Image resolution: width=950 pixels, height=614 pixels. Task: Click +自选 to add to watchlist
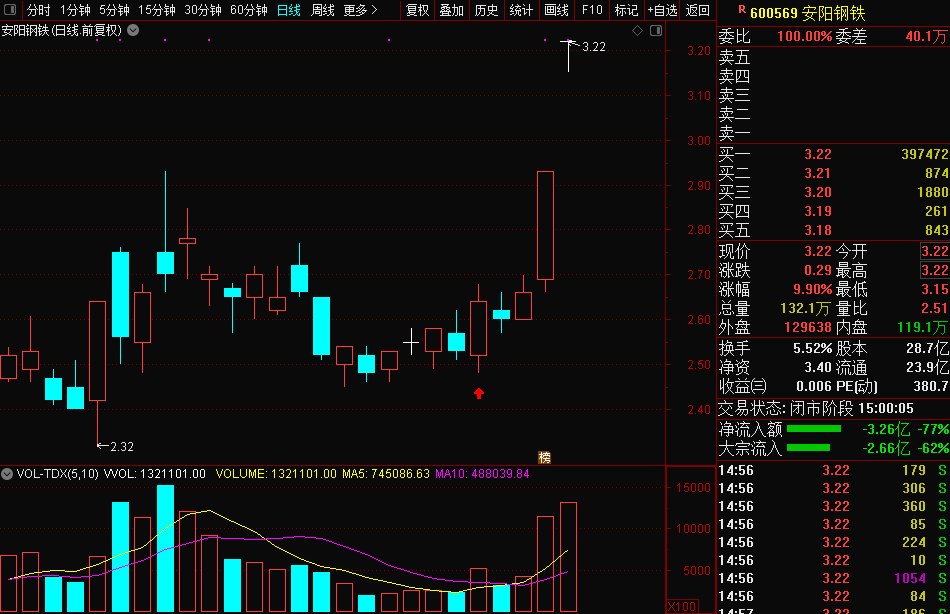coord(661,10)
